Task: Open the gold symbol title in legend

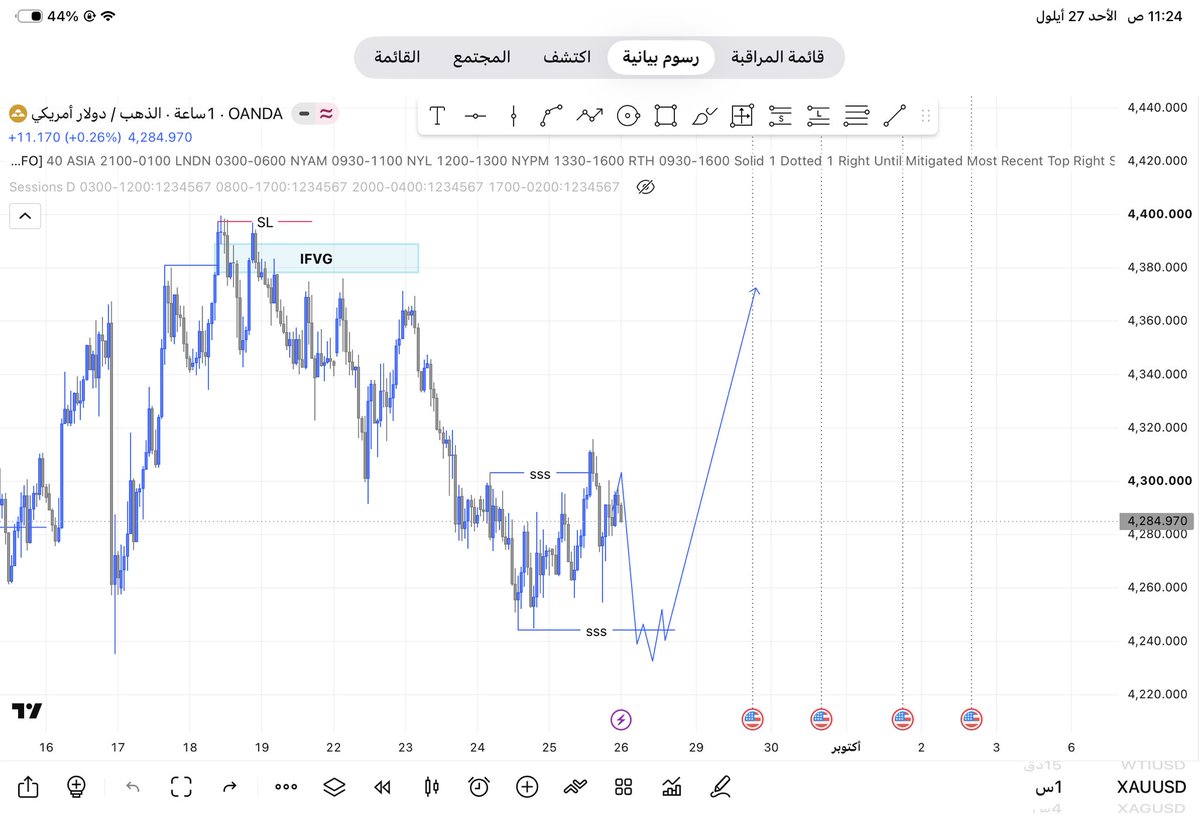Action: pyautogui.click(x=146, y=114)
